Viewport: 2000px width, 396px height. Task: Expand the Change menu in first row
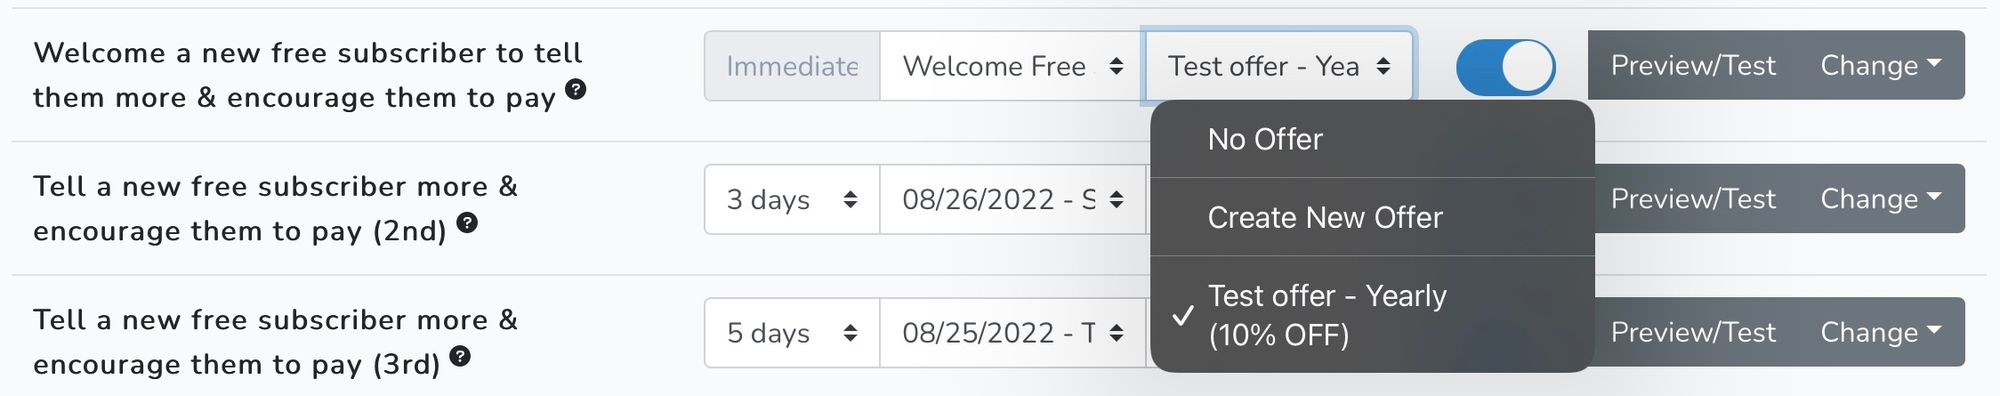(x=1881, y=66)
